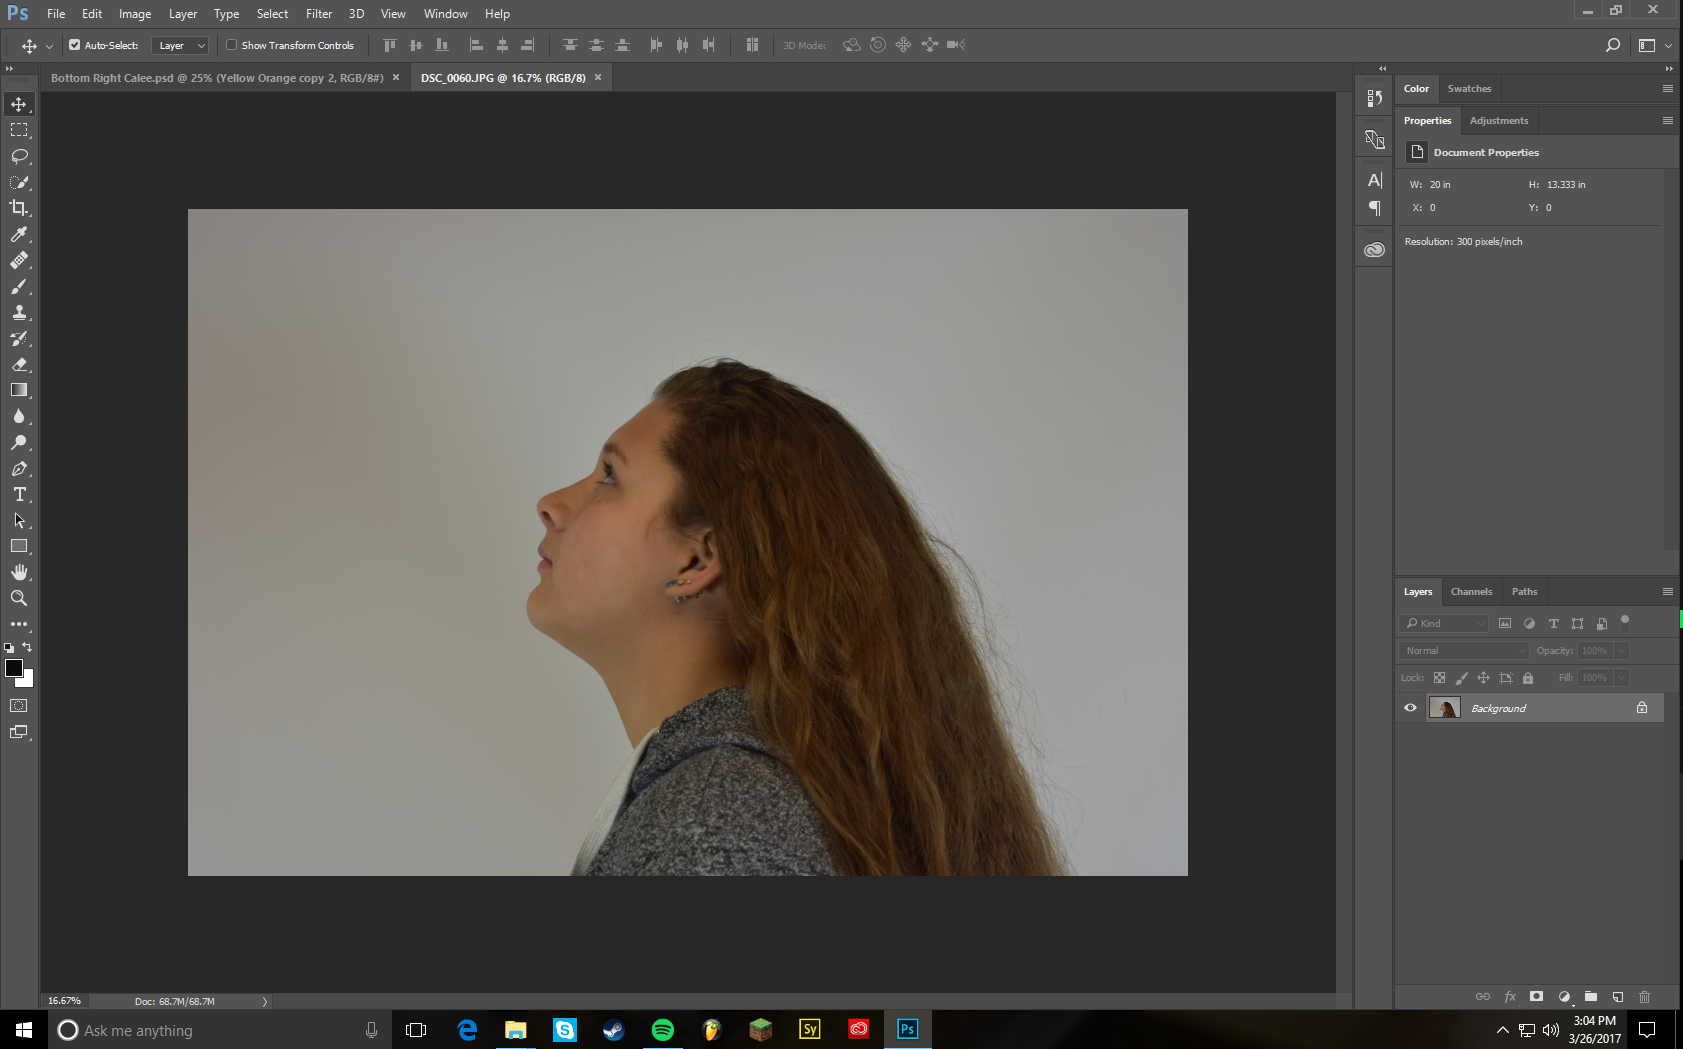Toggle lock transparent pixels
Screen dimensions: 1683x1049
pos(1439,678)
